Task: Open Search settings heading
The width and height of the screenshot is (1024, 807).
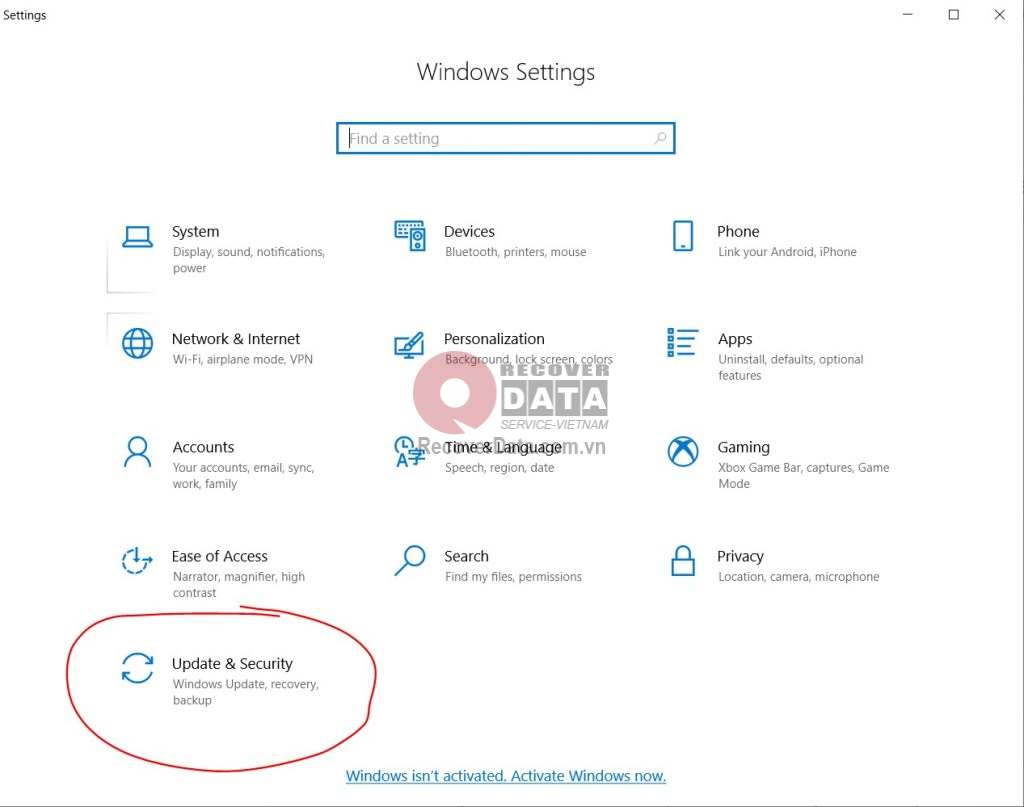Action: [466, 556]
